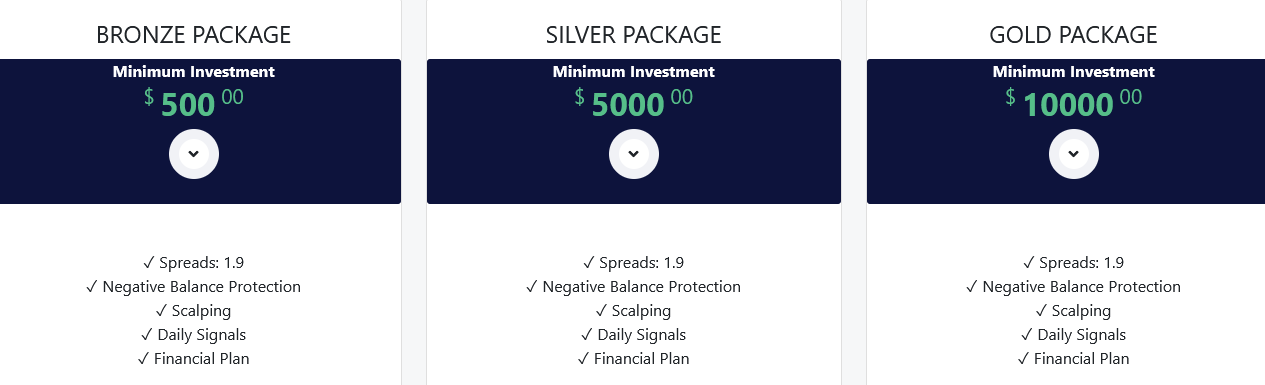Screen dimensions: 1265x385
Task: Click Financial Plan under Silver Package
Action: point(634,359)
